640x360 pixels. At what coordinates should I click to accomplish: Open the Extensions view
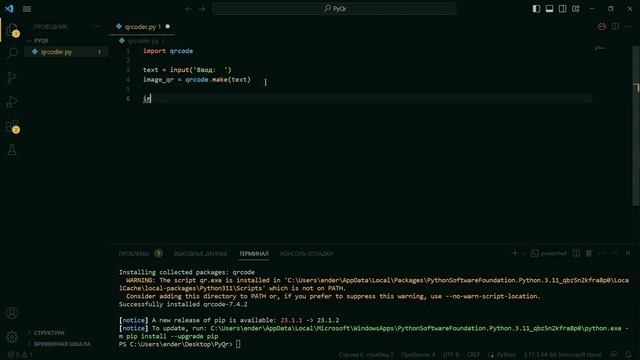(12, 126)
